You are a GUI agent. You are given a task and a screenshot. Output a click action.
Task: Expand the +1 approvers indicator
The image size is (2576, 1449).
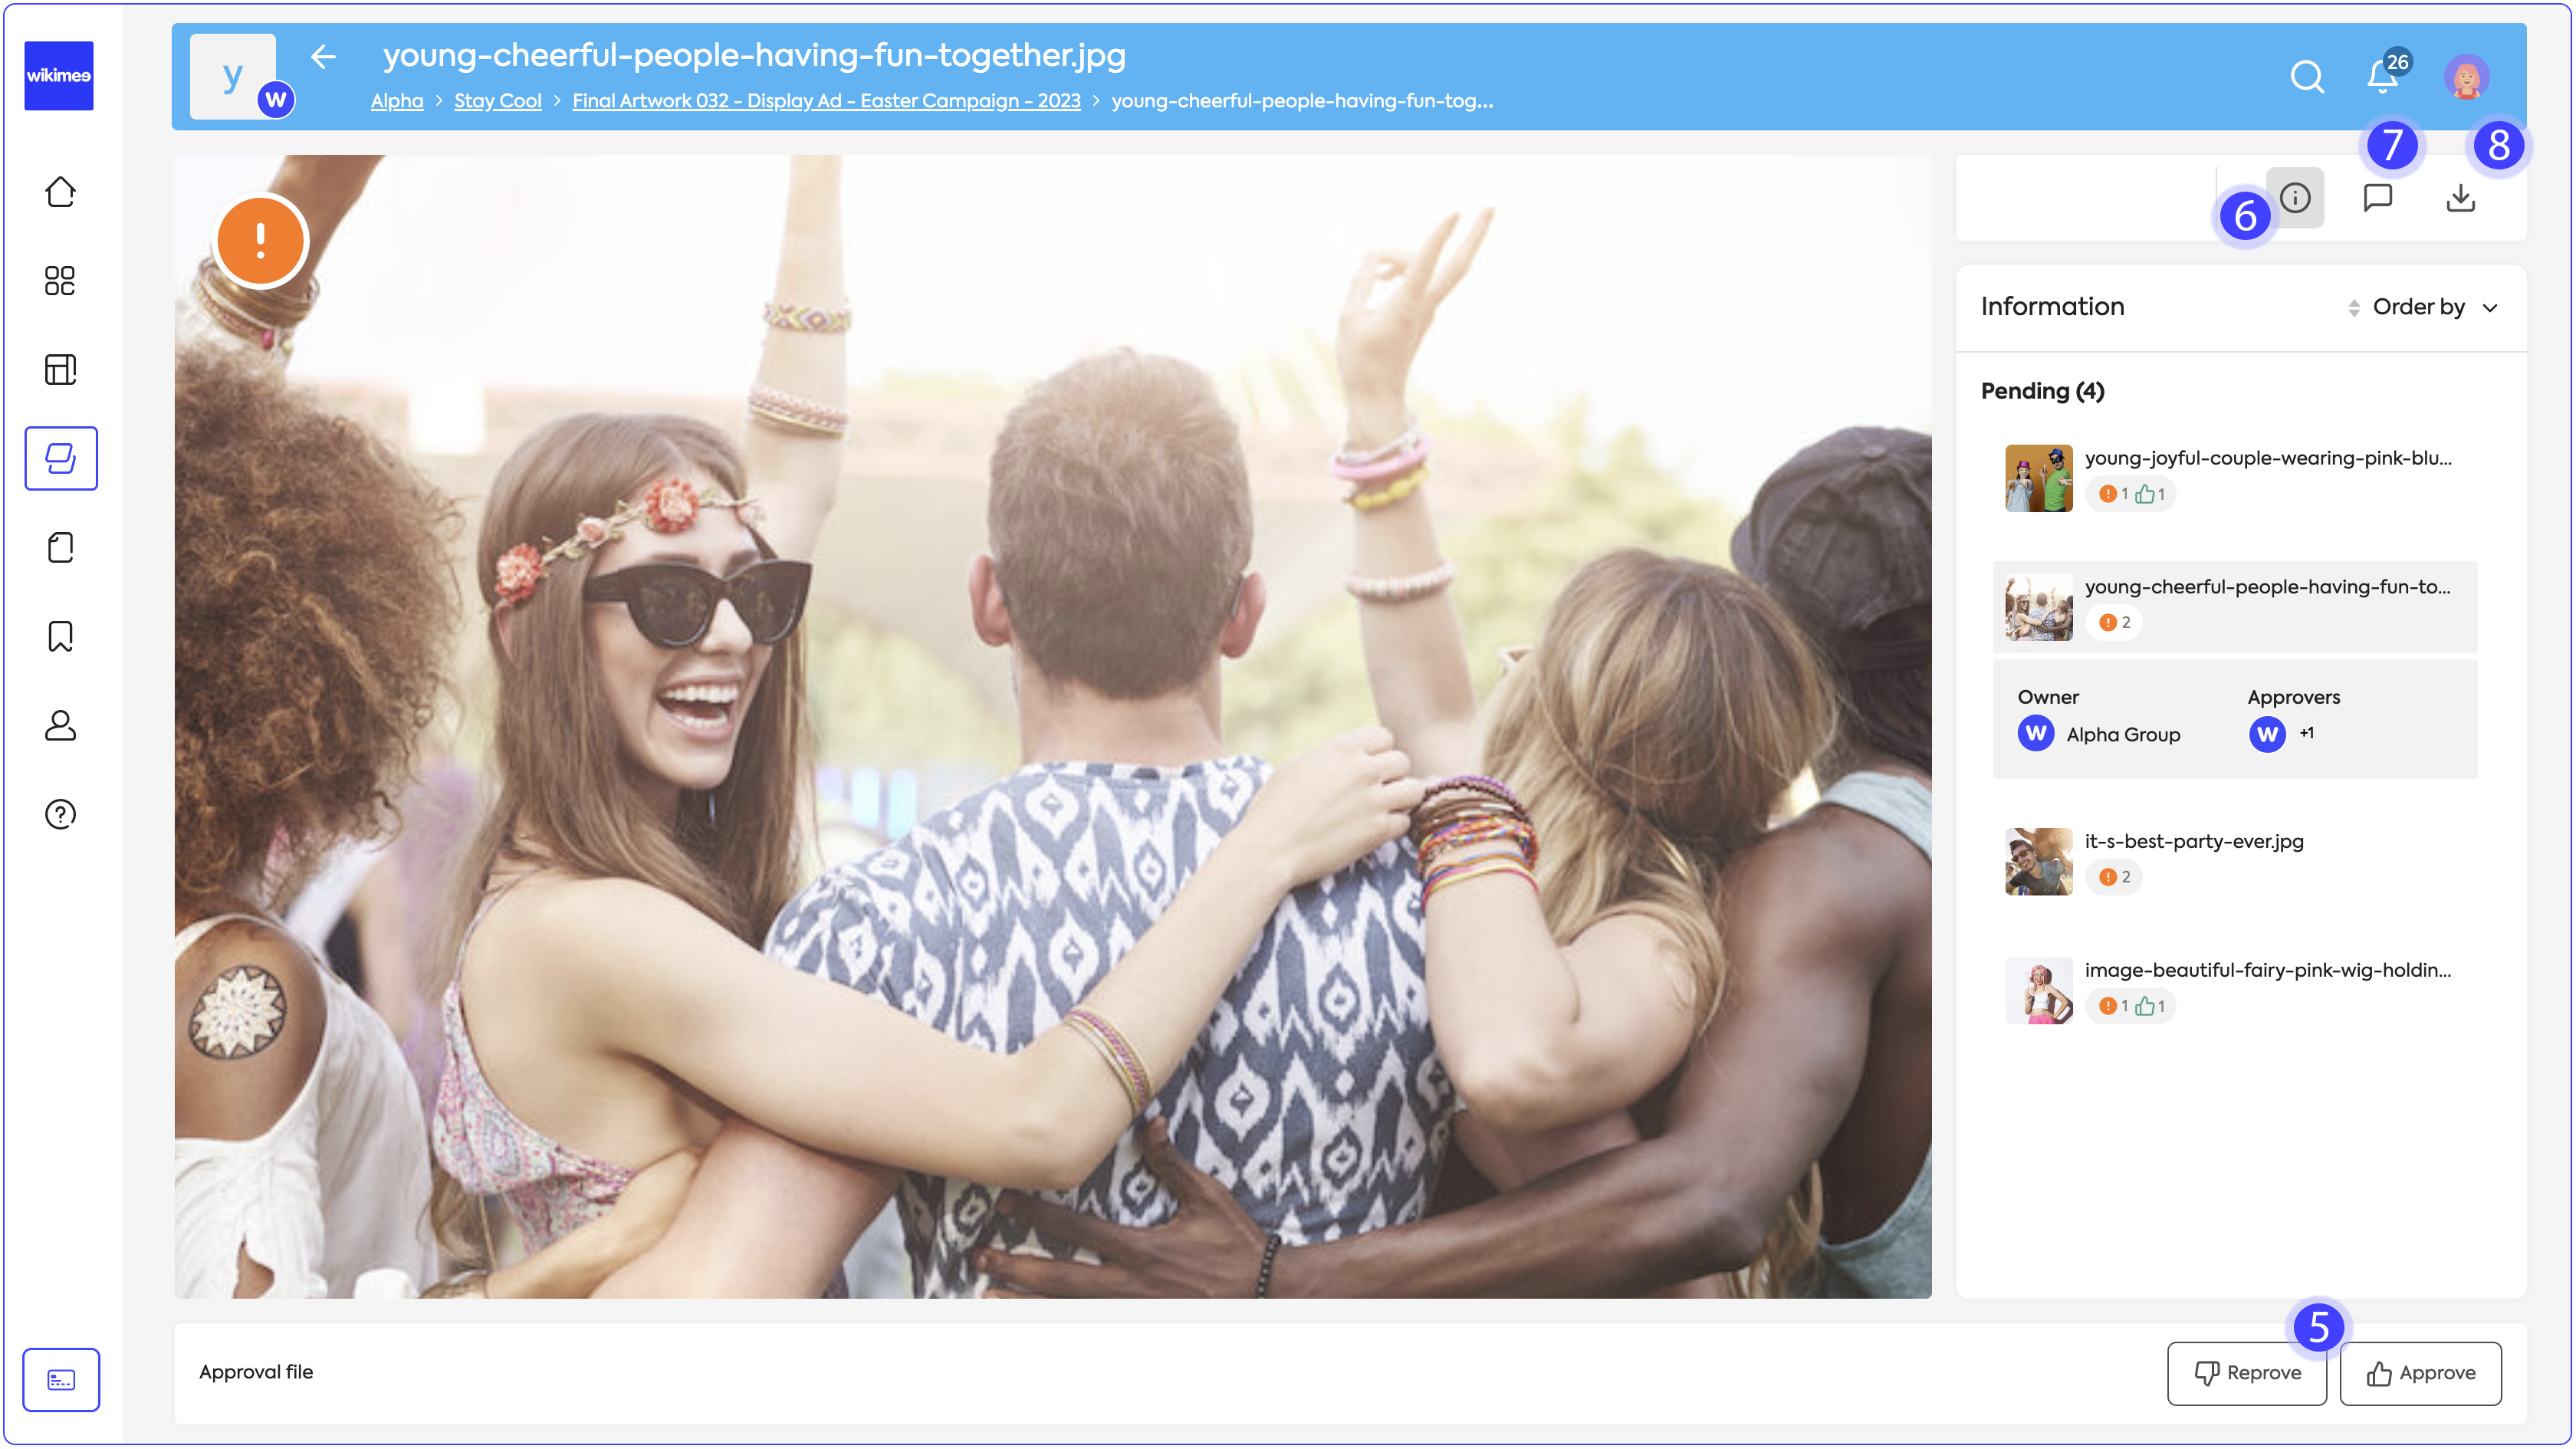click(x=2306, y=733)
